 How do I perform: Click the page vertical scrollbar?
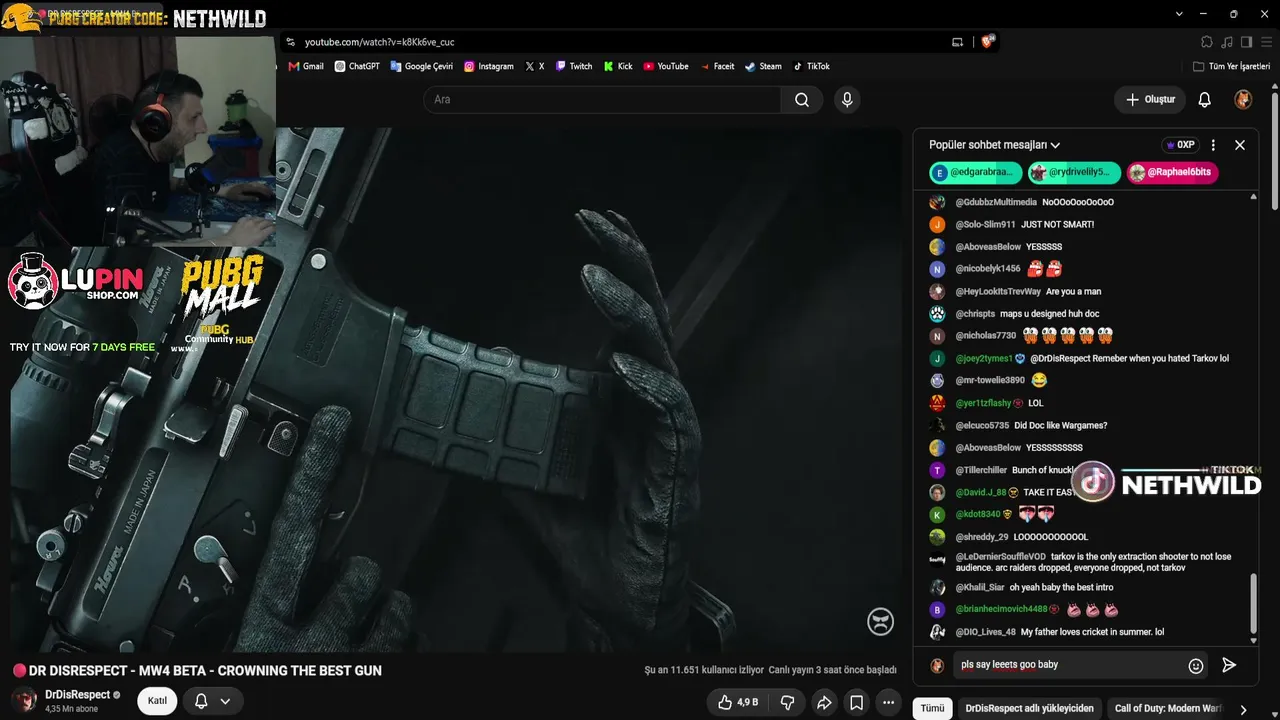click(1275, 150)
